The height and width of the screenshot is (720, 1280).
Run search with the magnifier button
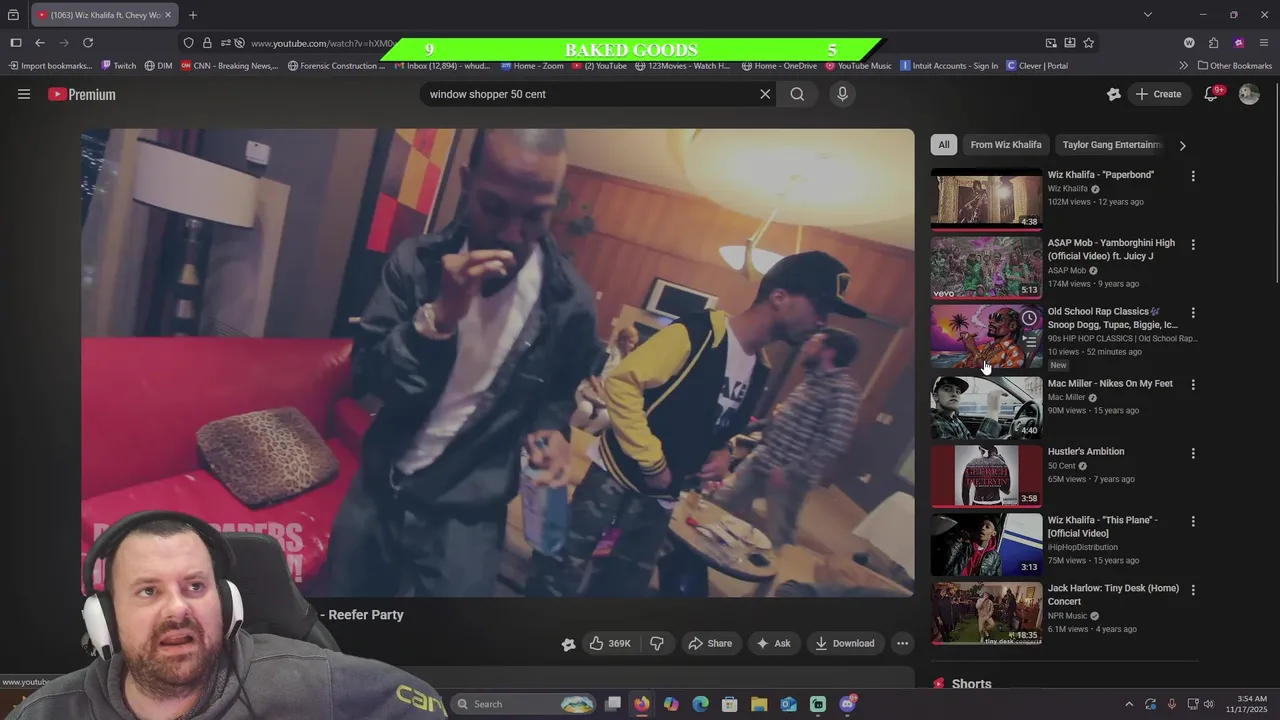tap(797, 94)
